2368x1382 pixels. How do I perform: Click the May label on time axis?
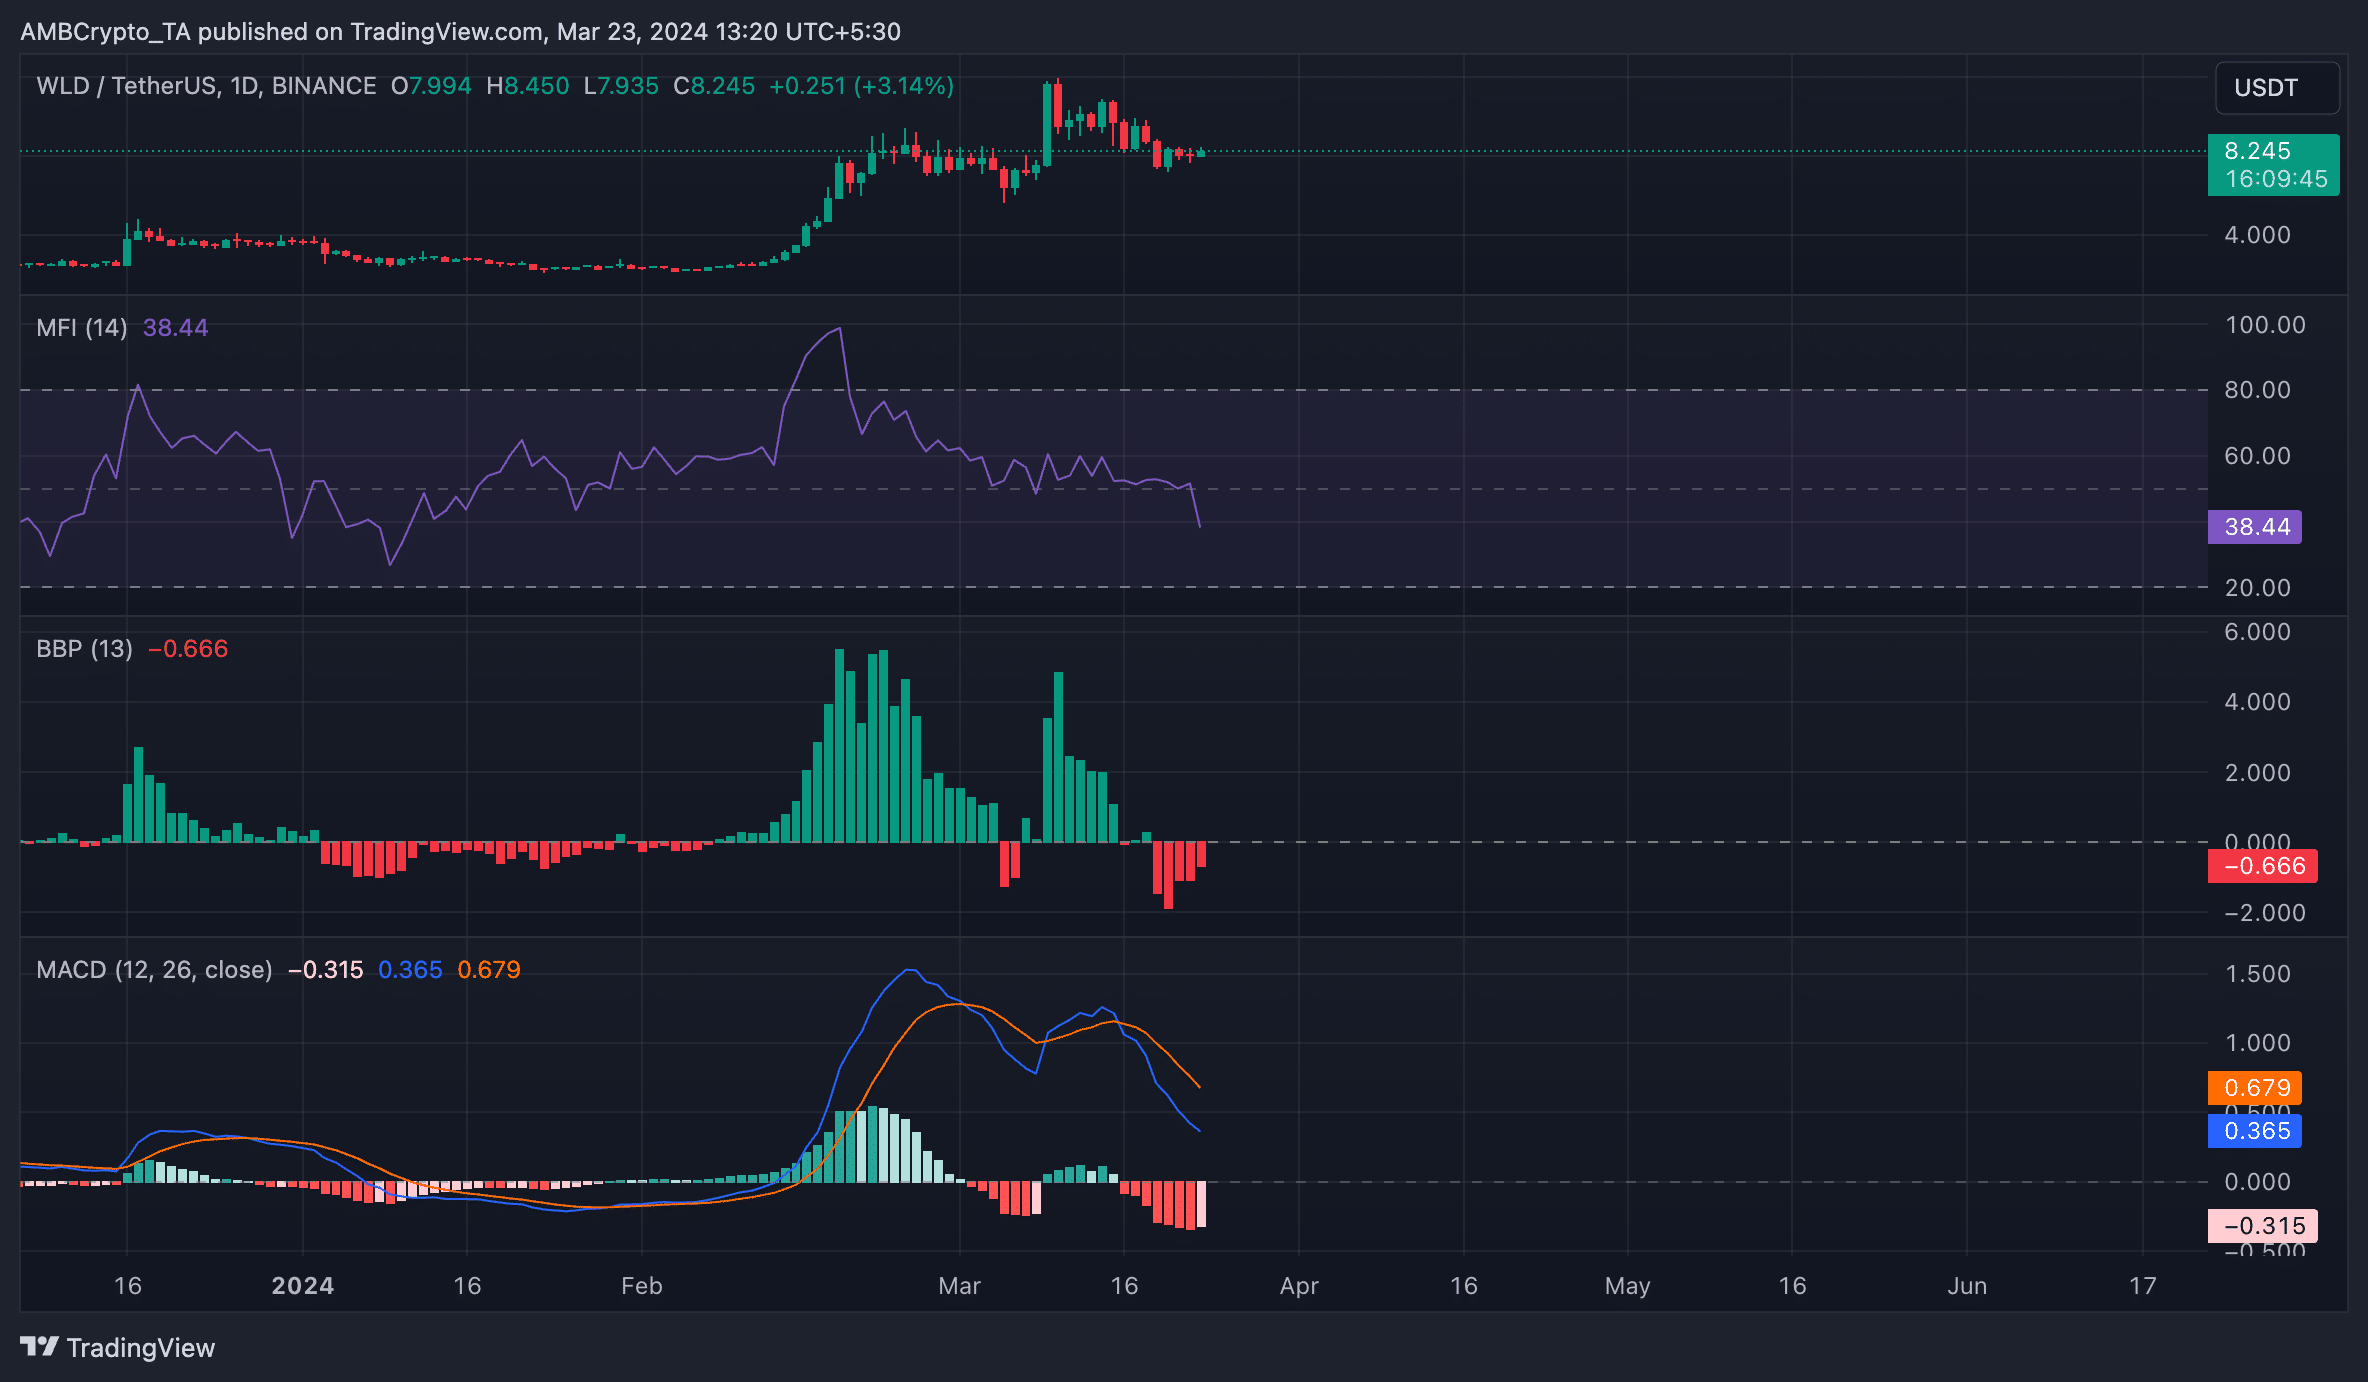[1628, 1286]
